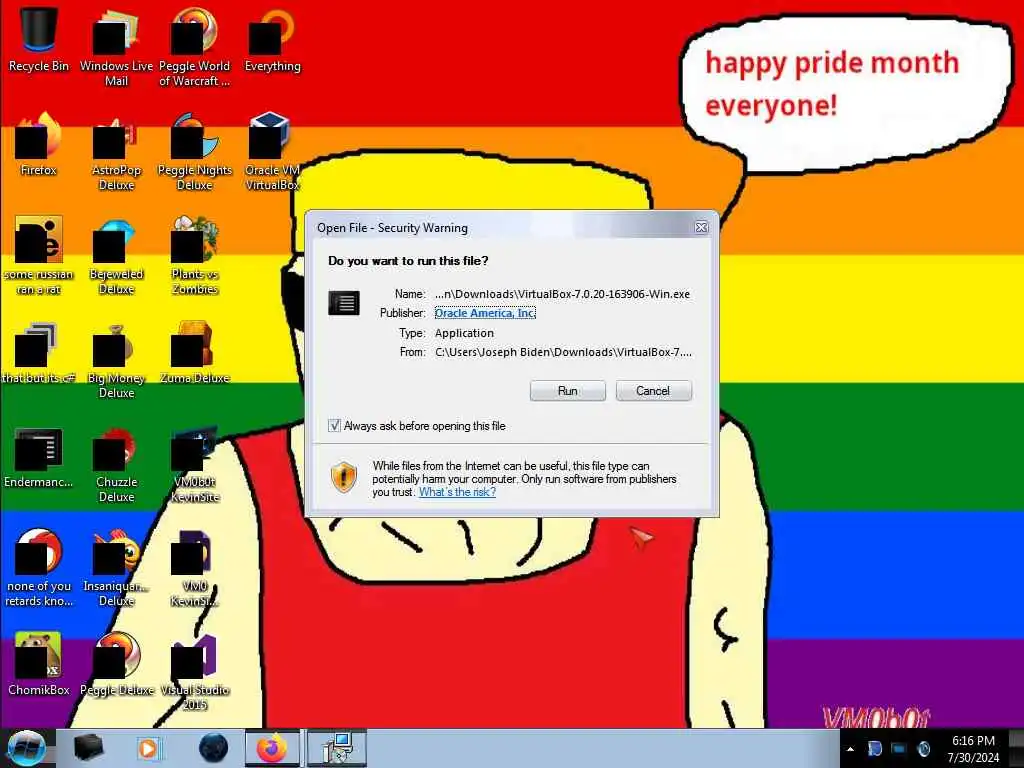Click Cancel in the Security Warning dialog
The height and width of the screenshot is (768, 1024).
pos(653,391)
